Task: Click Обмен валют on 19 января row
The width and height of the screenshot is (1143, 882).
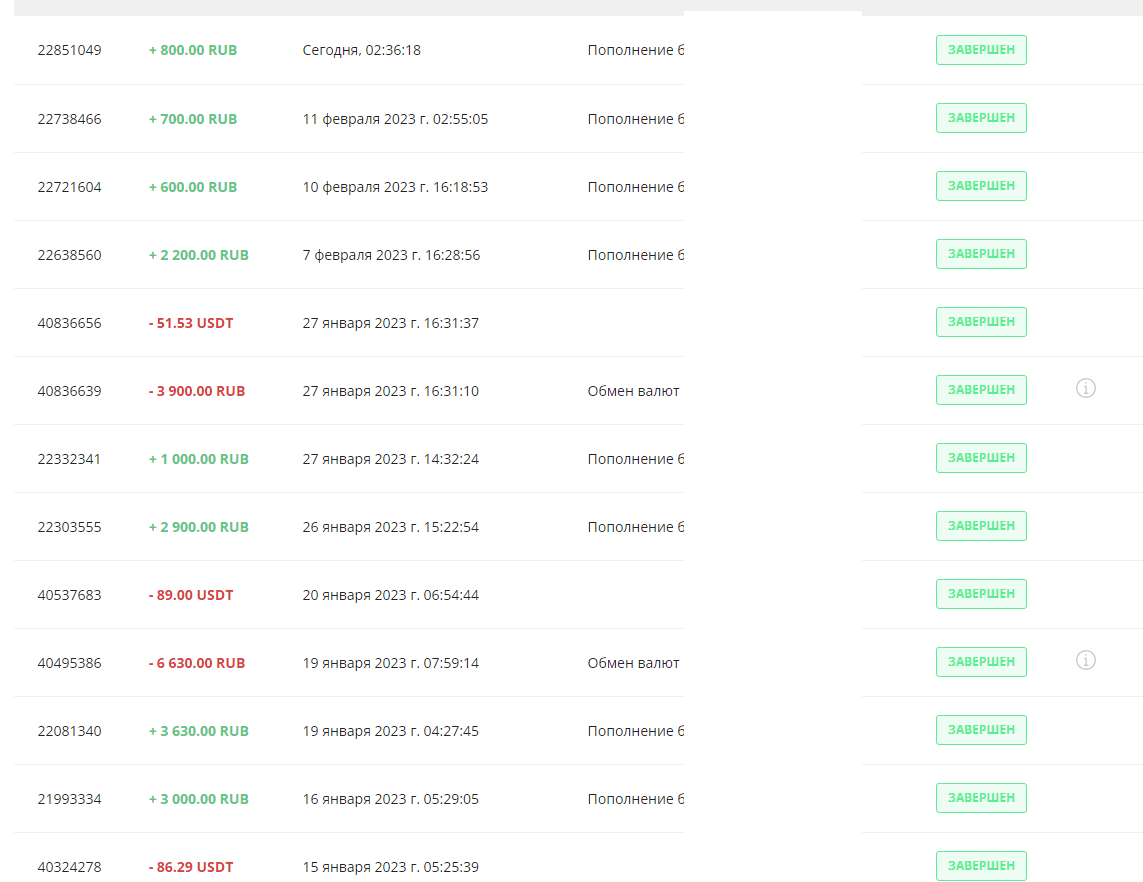Action: [633, 663]
